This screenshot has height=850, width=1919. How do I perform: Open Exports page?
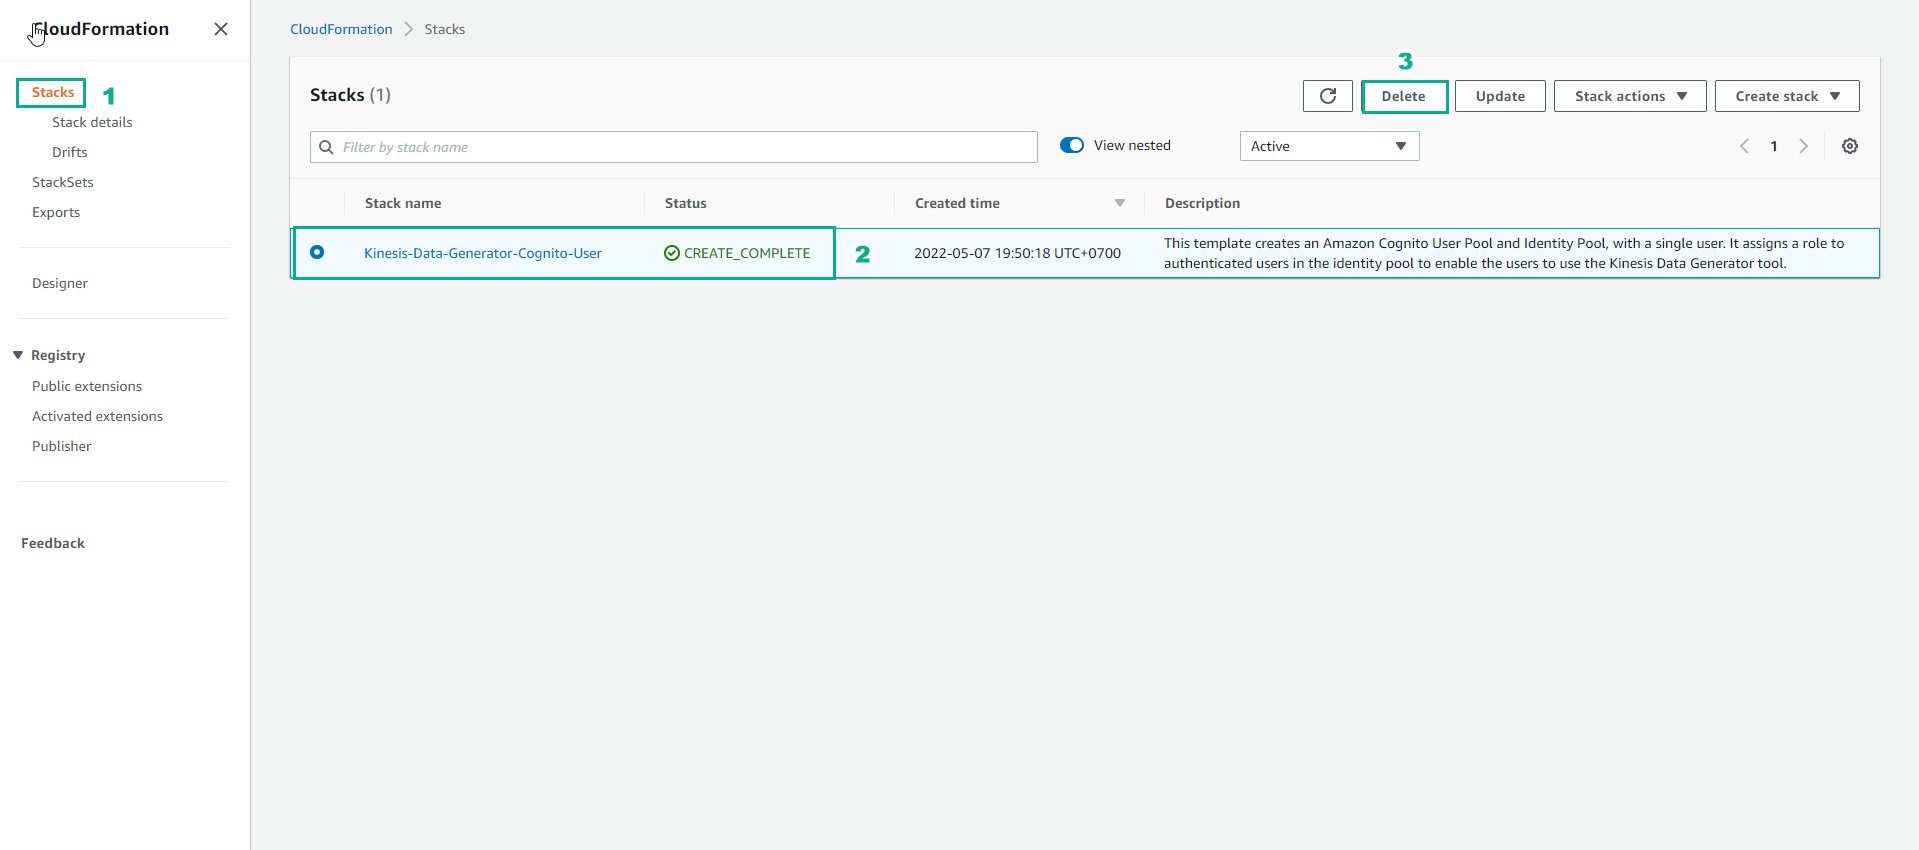(x=56, y=212)
